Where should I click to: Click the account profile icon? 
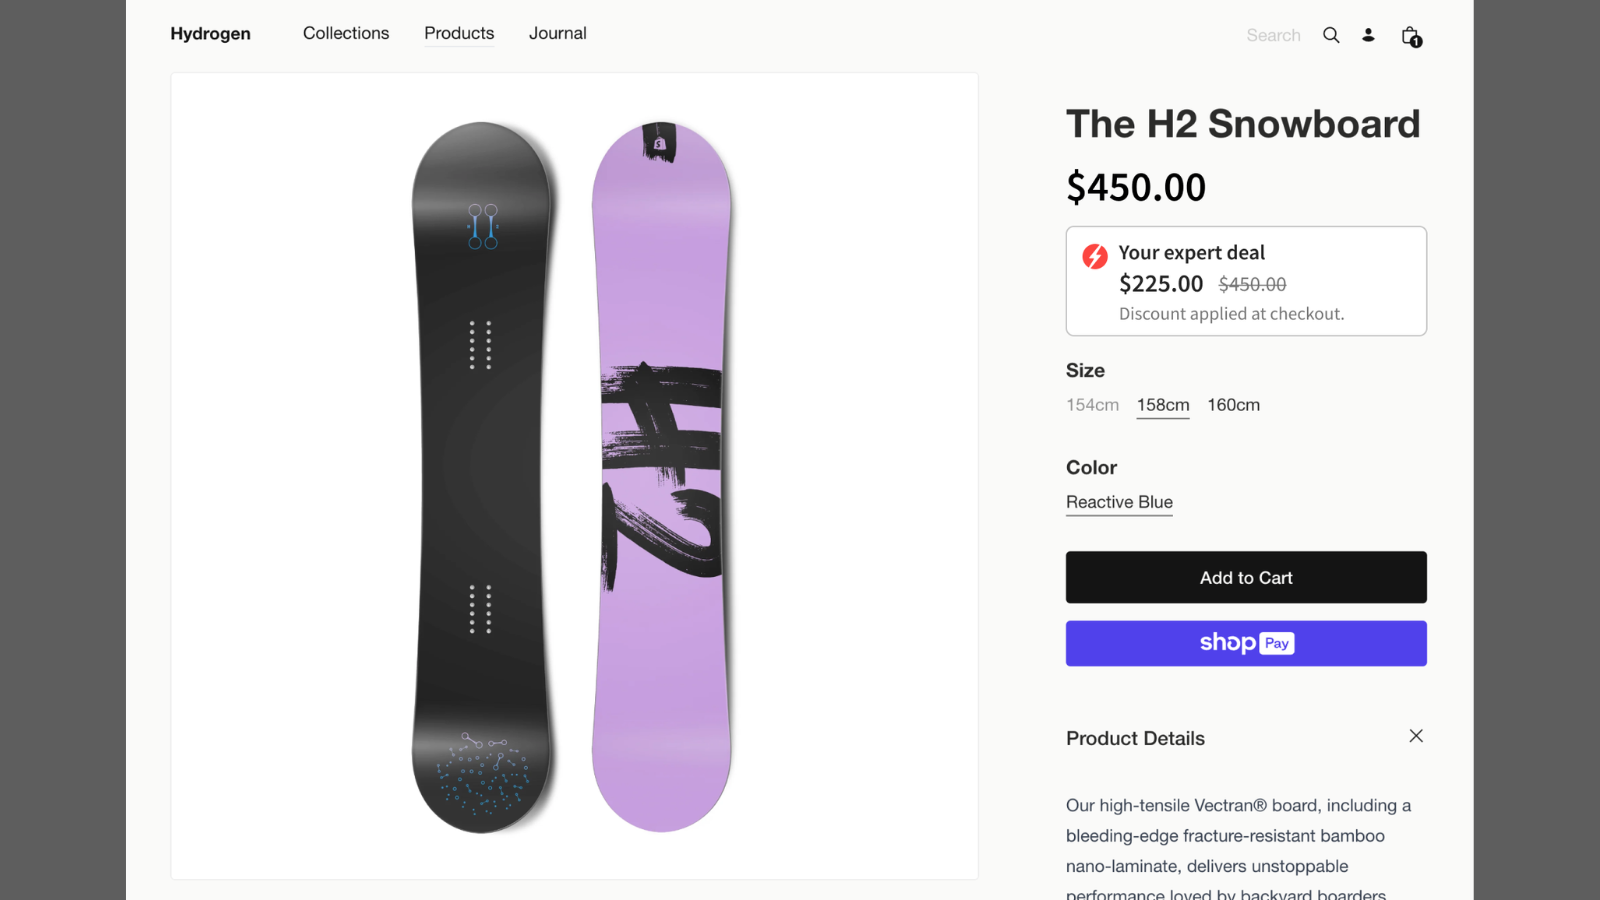1367,34
